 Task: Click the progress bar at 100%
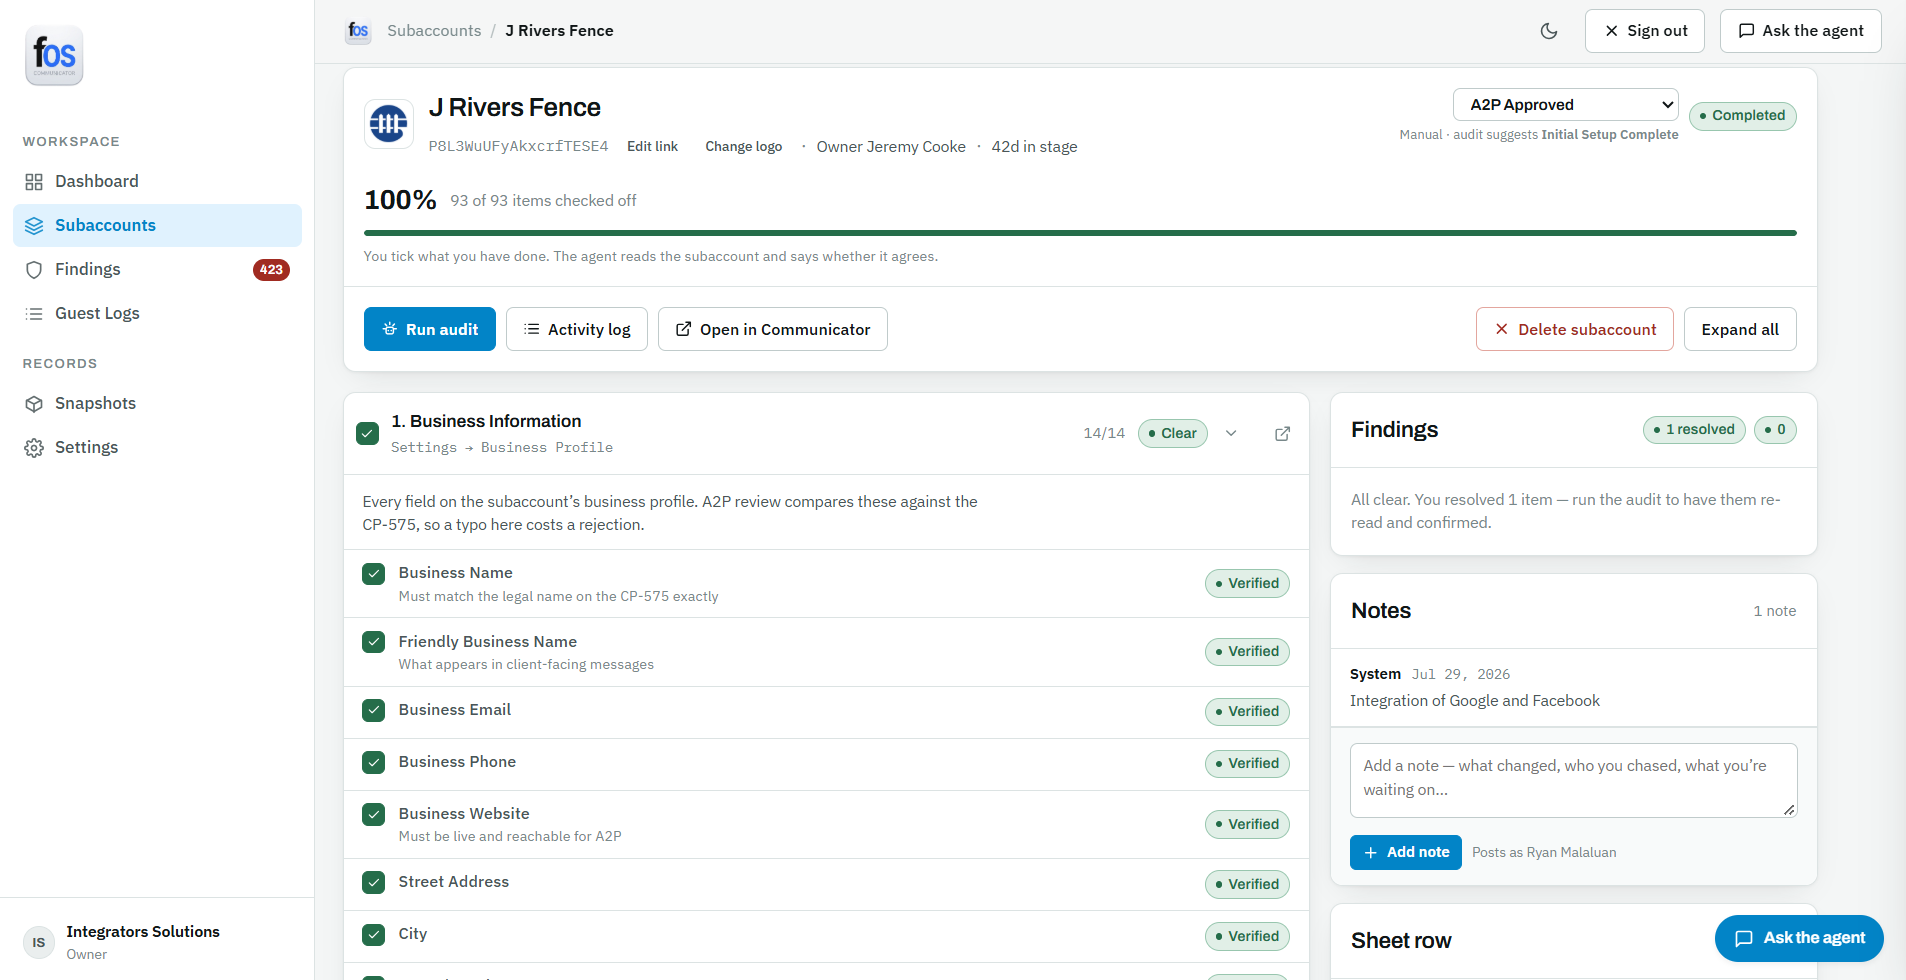pos(1080,233)
